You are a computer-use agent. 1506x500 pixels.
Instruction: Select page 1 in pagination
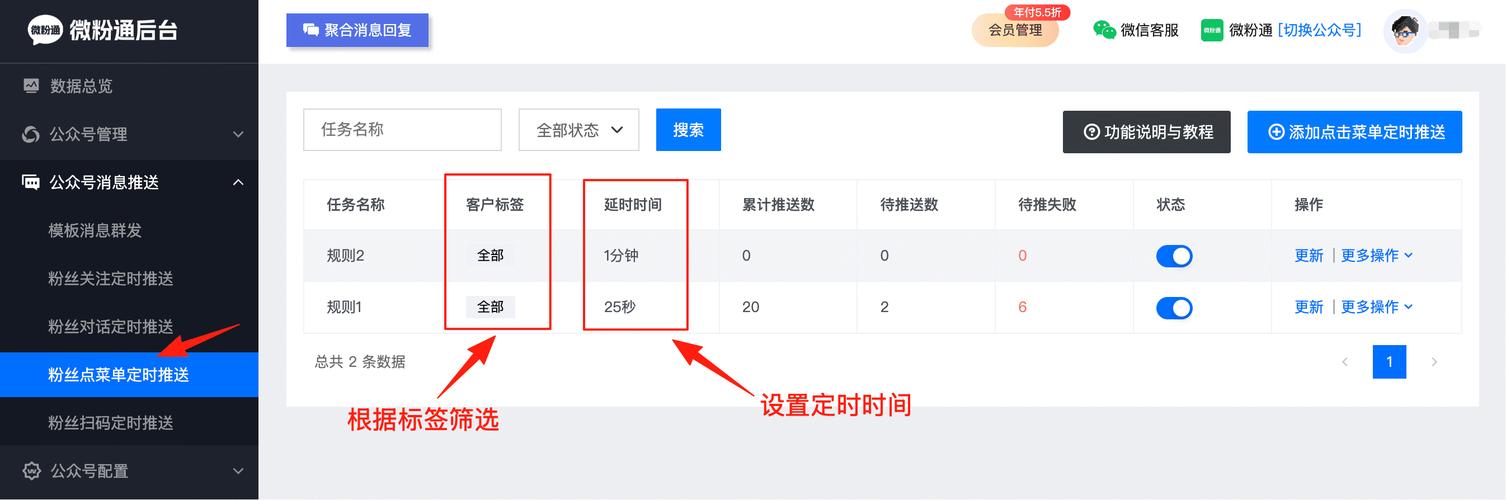[x=1390, y=362]
